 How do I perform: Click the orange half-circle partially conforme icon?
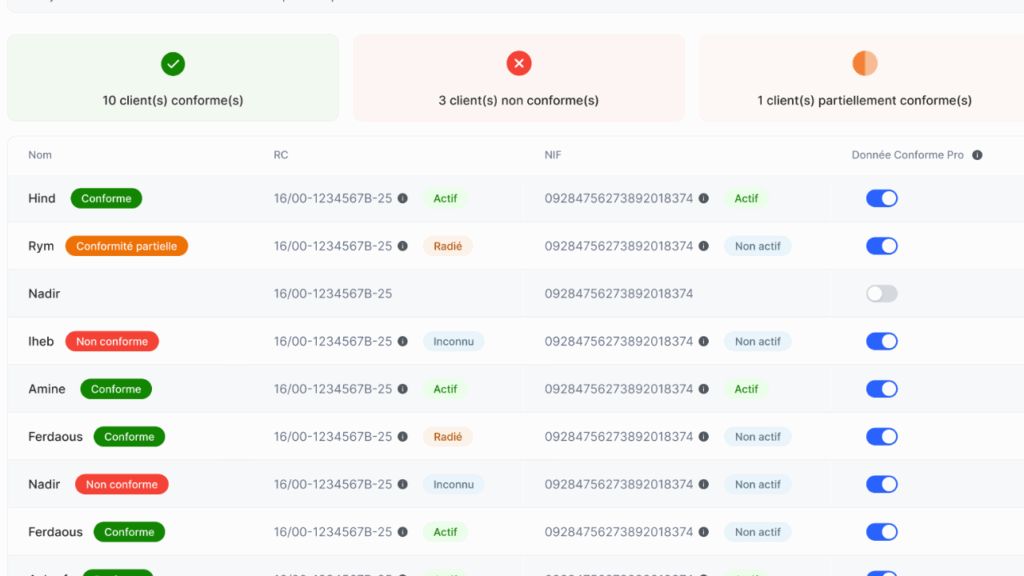point(864,64)
